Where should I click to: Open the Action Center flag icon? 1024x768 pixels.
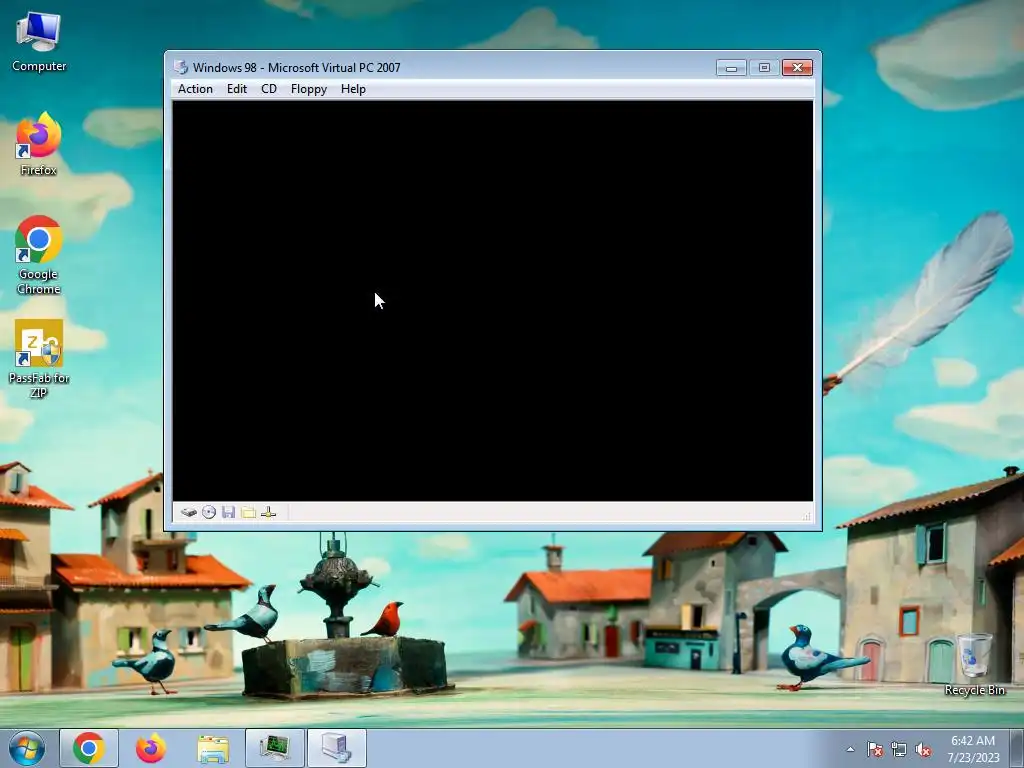point(874,750)
